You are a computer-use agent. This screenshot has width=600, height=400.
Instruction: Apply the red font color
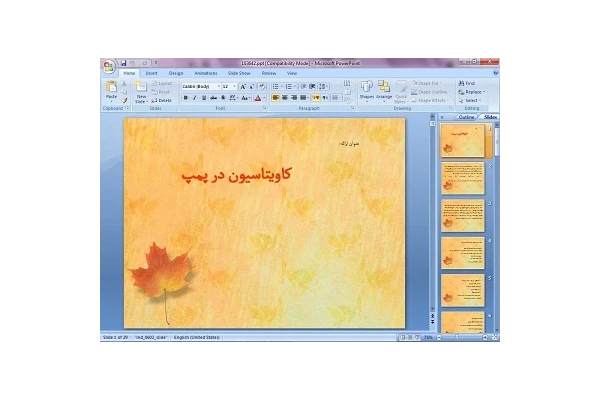click(258, 98)
